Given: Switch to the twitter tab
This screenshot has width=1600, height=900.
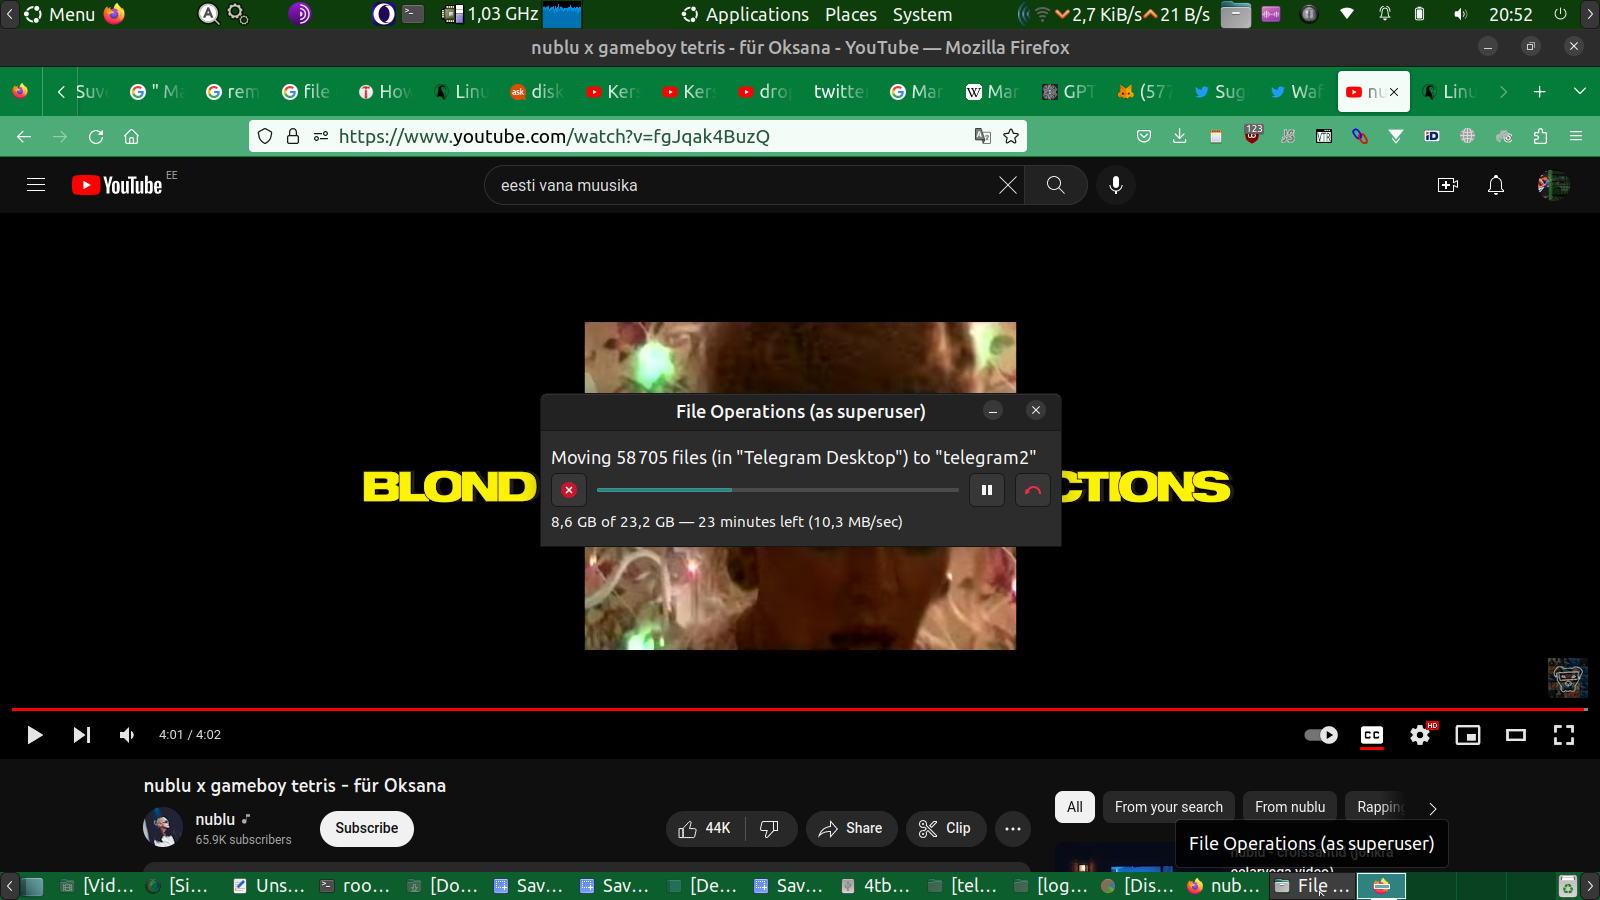Looking at the screenshot, I should pyautogui.click(x=839, y=92).
